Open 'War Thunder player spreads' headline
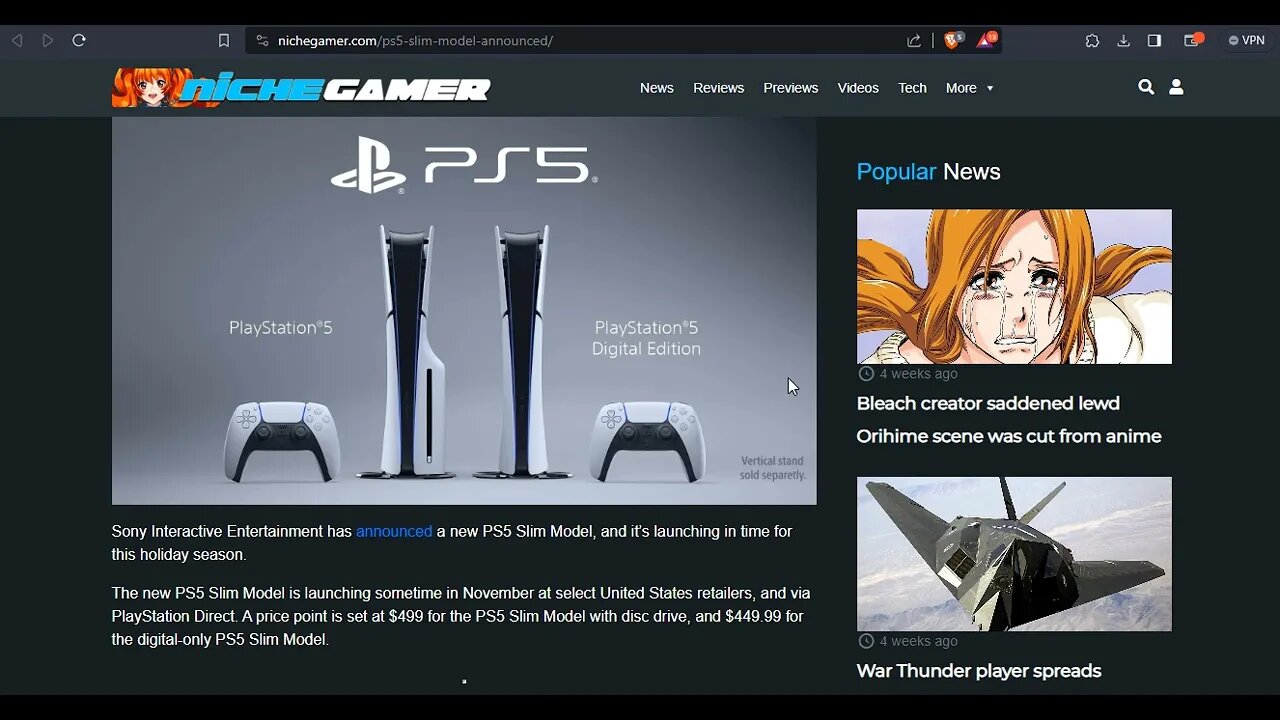 coord(979,671)
